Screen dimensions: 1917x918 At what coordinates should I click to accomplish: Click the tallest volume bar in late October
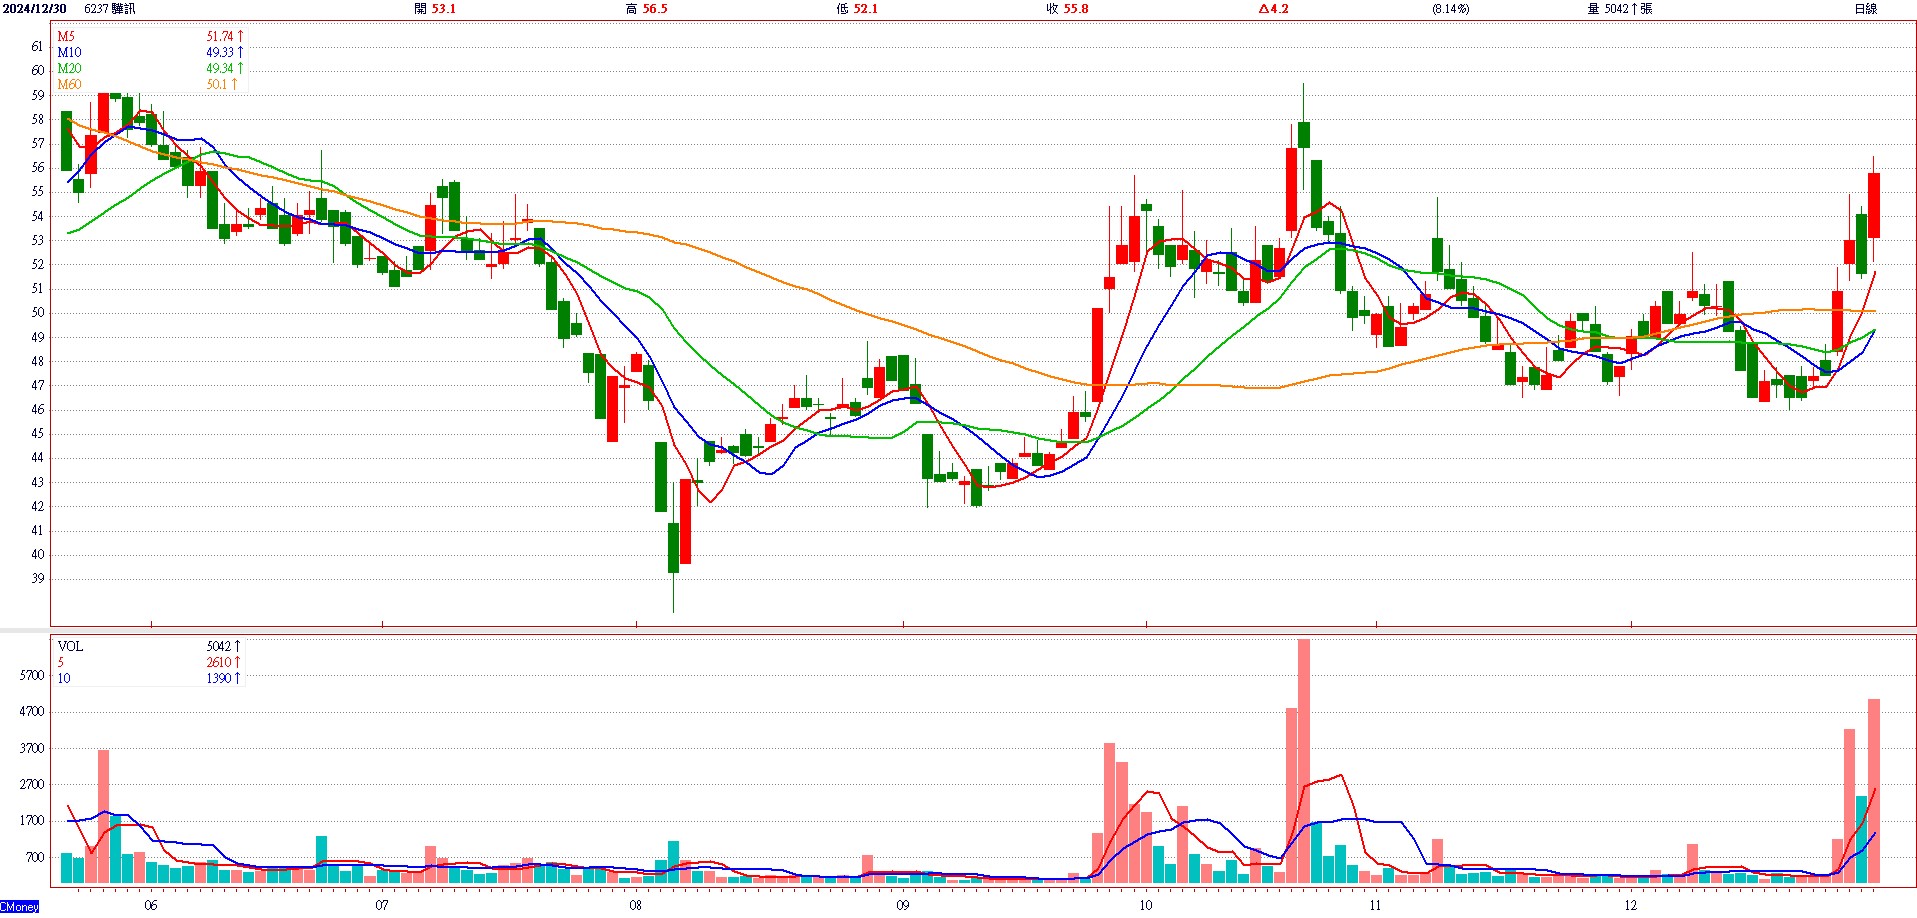[1303, 760]
